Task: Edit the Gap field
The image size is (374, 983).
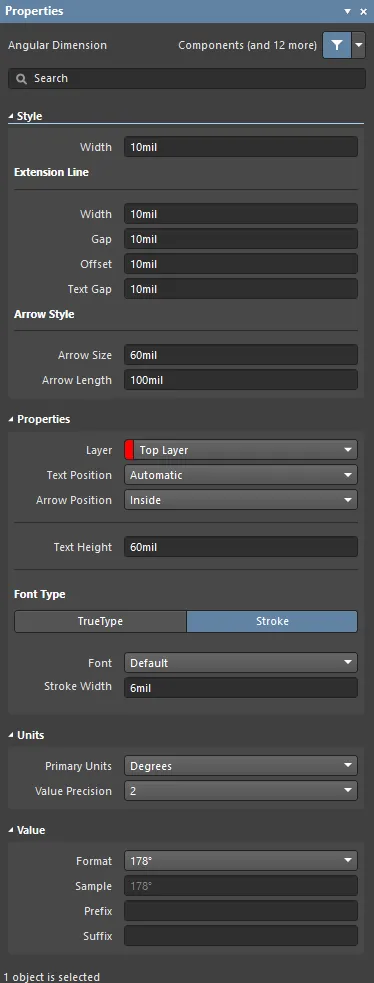Action: click(241, 239)
